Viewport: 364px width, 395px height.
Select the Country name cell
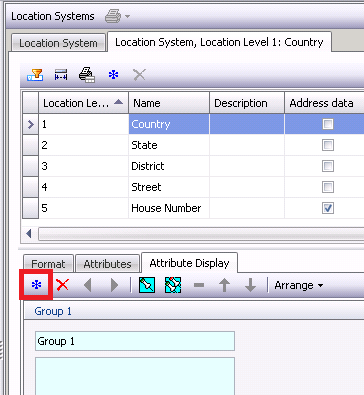click(x=169, y=124)
